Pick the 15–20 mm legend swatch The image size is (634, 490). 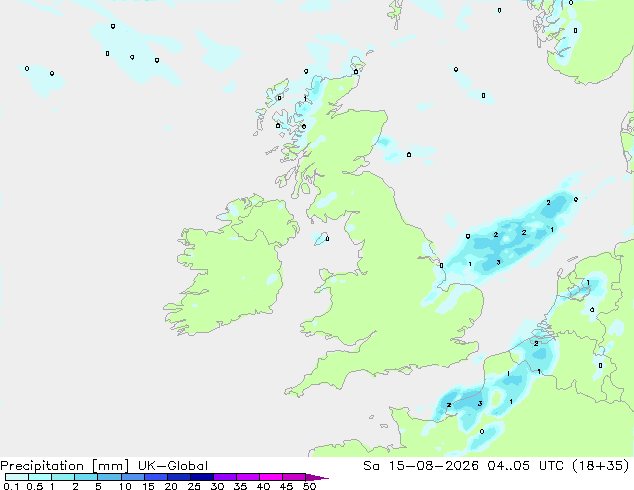pos(155,477)
